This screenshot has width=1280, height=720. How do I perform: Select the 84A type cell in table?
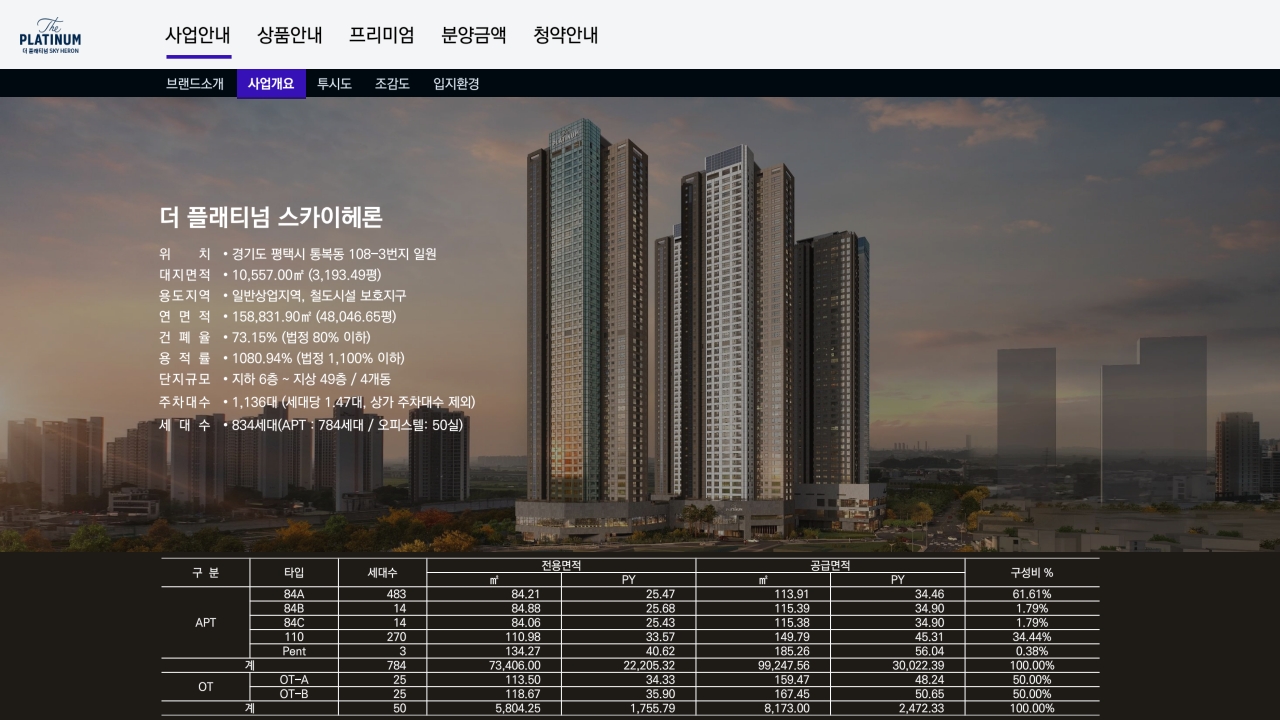[x=294, y=594]
